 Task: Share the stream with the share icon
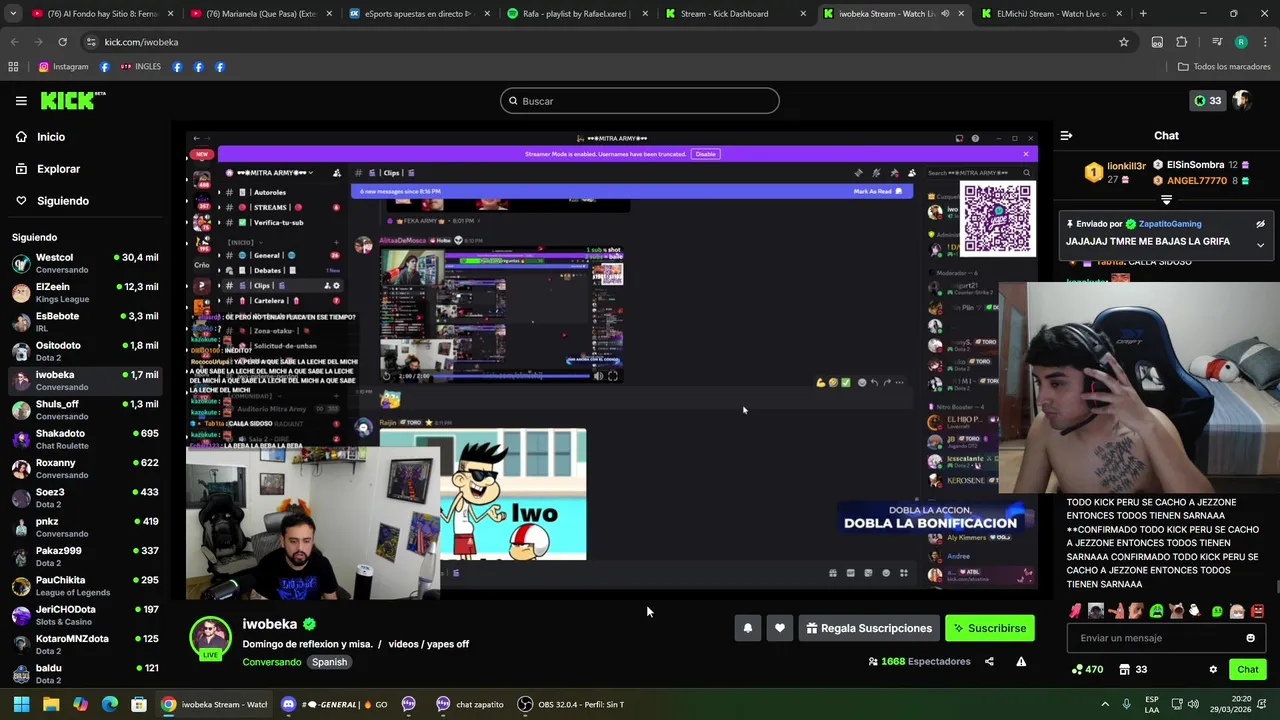tap(989, 661)
